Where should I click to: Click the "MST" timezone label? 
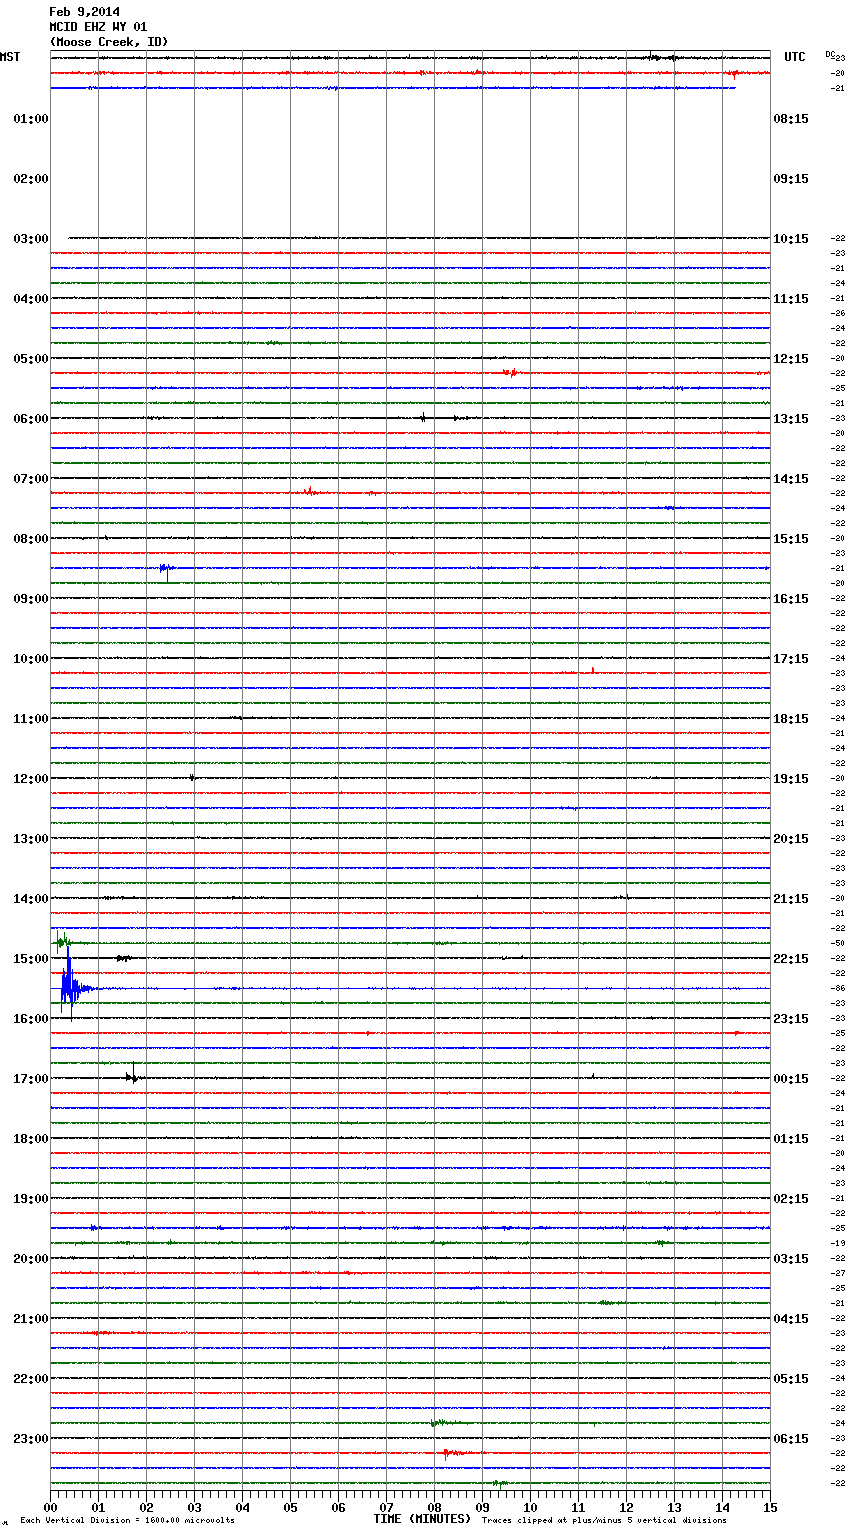pyautogui.click(x=10, y=57)
